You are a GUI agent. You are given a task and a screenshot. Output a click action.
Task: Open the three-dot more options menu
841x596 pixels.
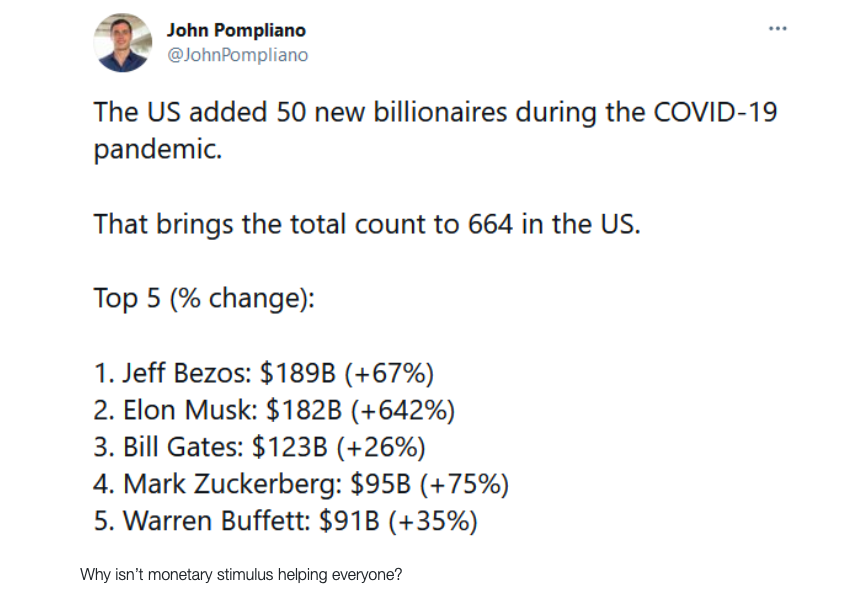tap(777, 28)
